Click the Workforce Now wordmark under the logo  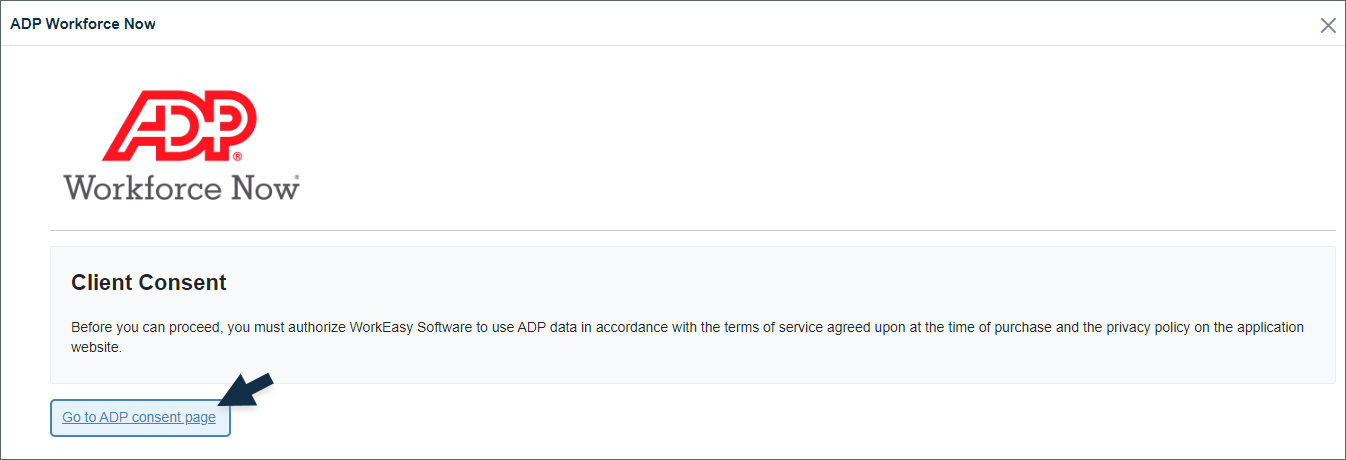click(181, 186)
